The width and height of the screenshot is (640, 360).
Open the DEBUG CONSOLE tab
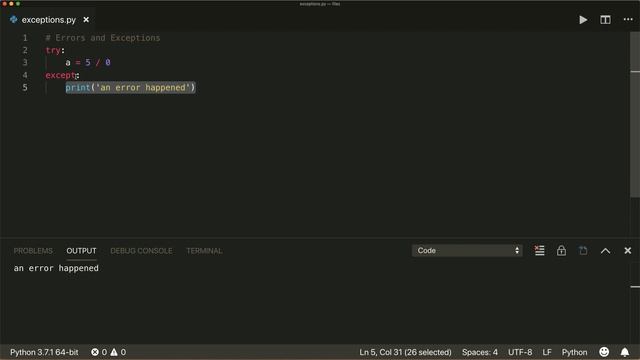[141, 251]
